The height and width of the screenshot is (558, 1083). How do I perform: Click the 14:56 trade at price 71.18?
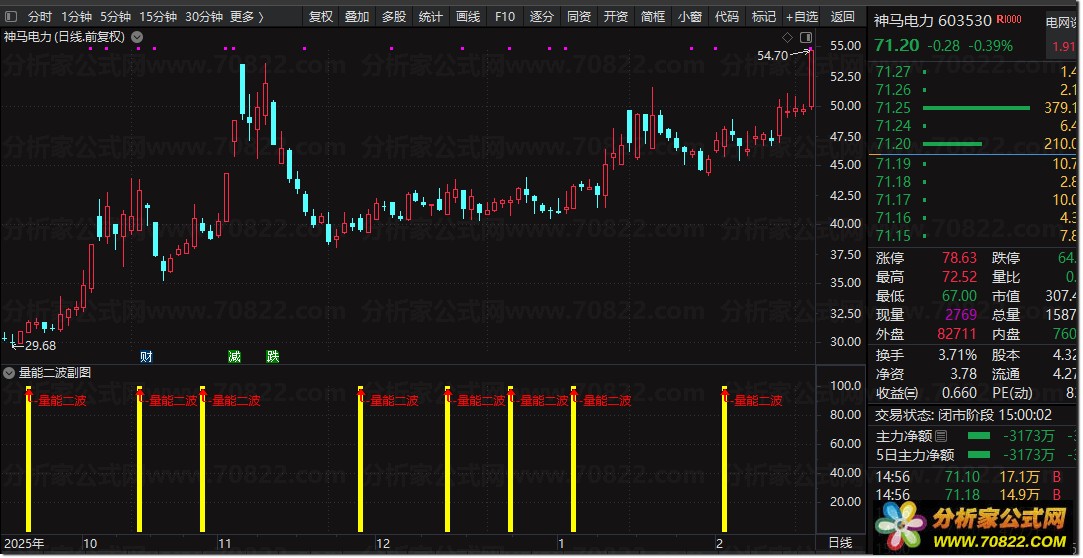click(975, 495)
